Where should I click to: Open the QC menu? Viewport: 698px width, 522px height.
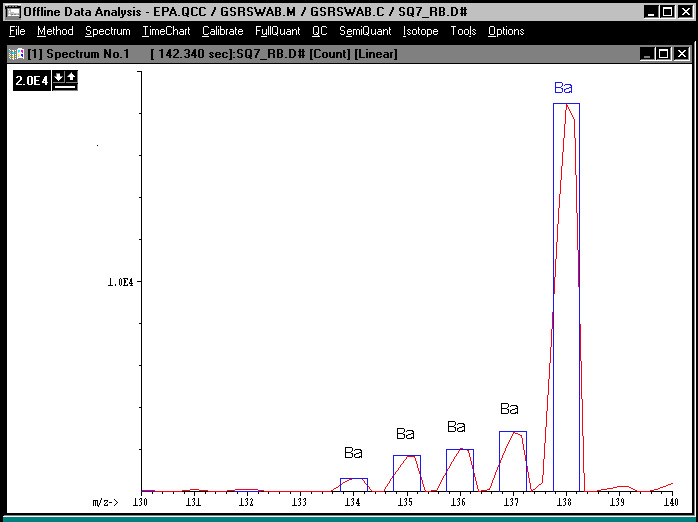click(x=319, y=31)
